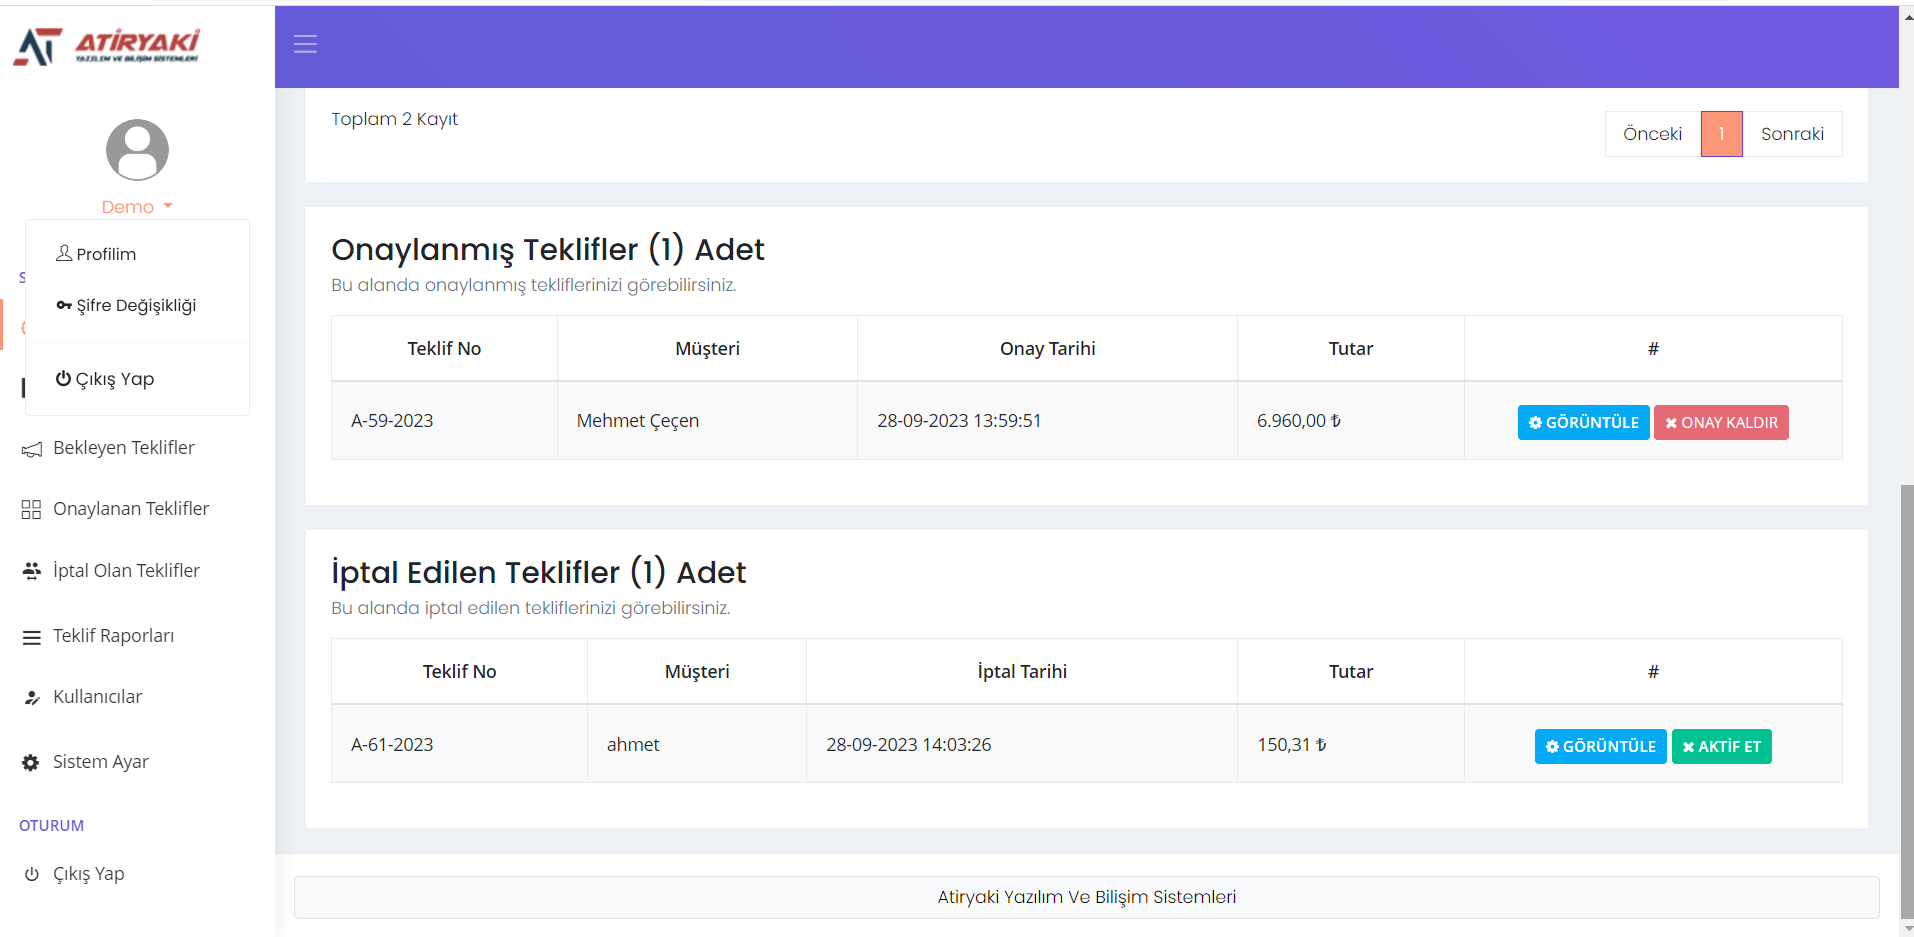Screen dimensions: 1914x937
Task: Click the page vertical scrollbar thumb
Action: tap(1906, 700)
